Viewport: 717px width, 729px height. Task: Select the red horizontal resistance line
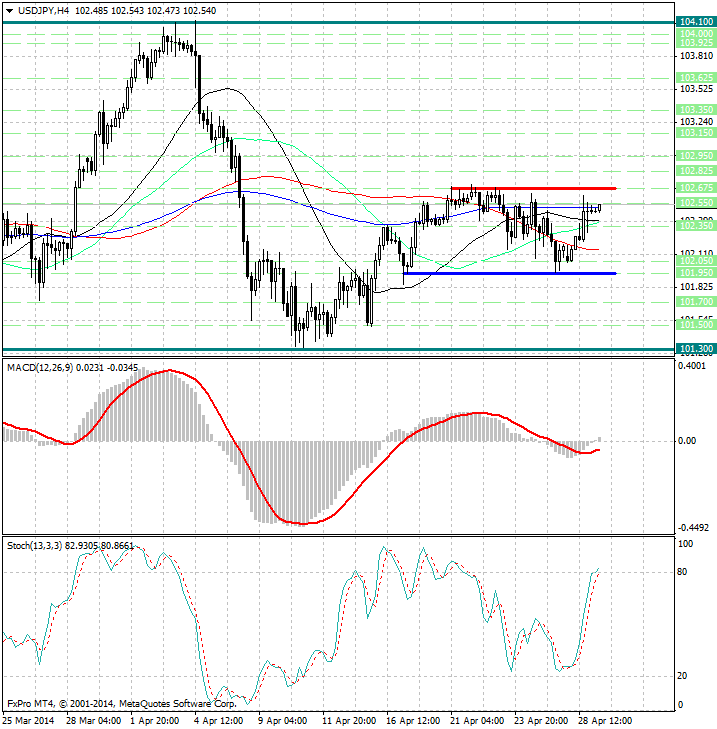pos(534,188)
